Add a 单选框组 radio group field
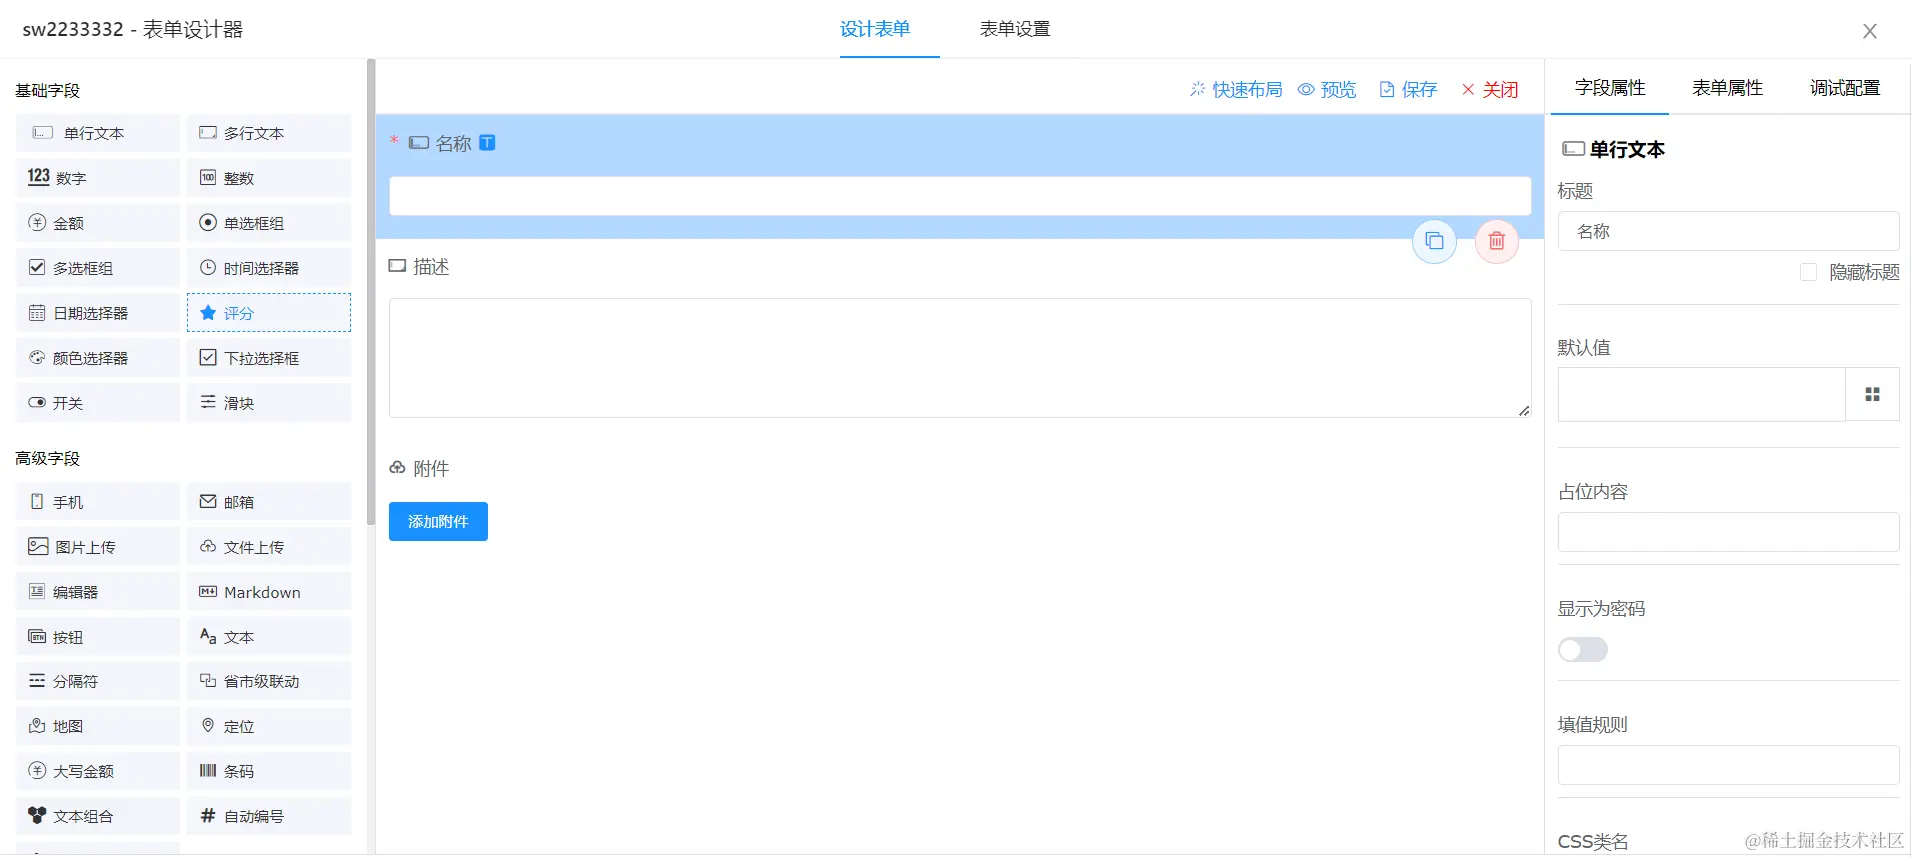1911x857 pixels. tap(269, 223)
